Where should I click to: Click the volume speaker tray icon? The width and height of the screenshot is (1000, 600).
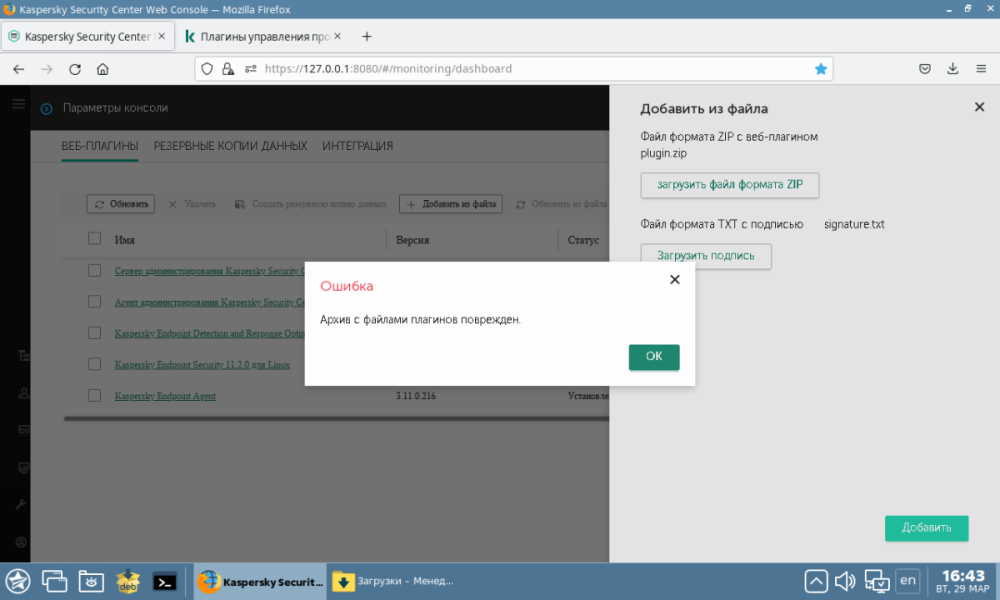[x=845, y=581]
